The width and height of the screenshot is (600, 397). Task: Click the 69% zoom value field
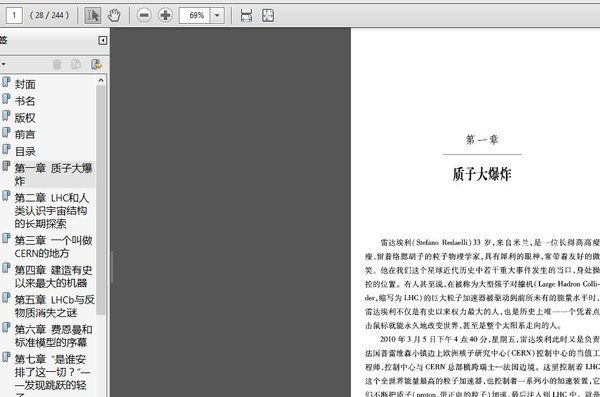[x=194, y=15]
